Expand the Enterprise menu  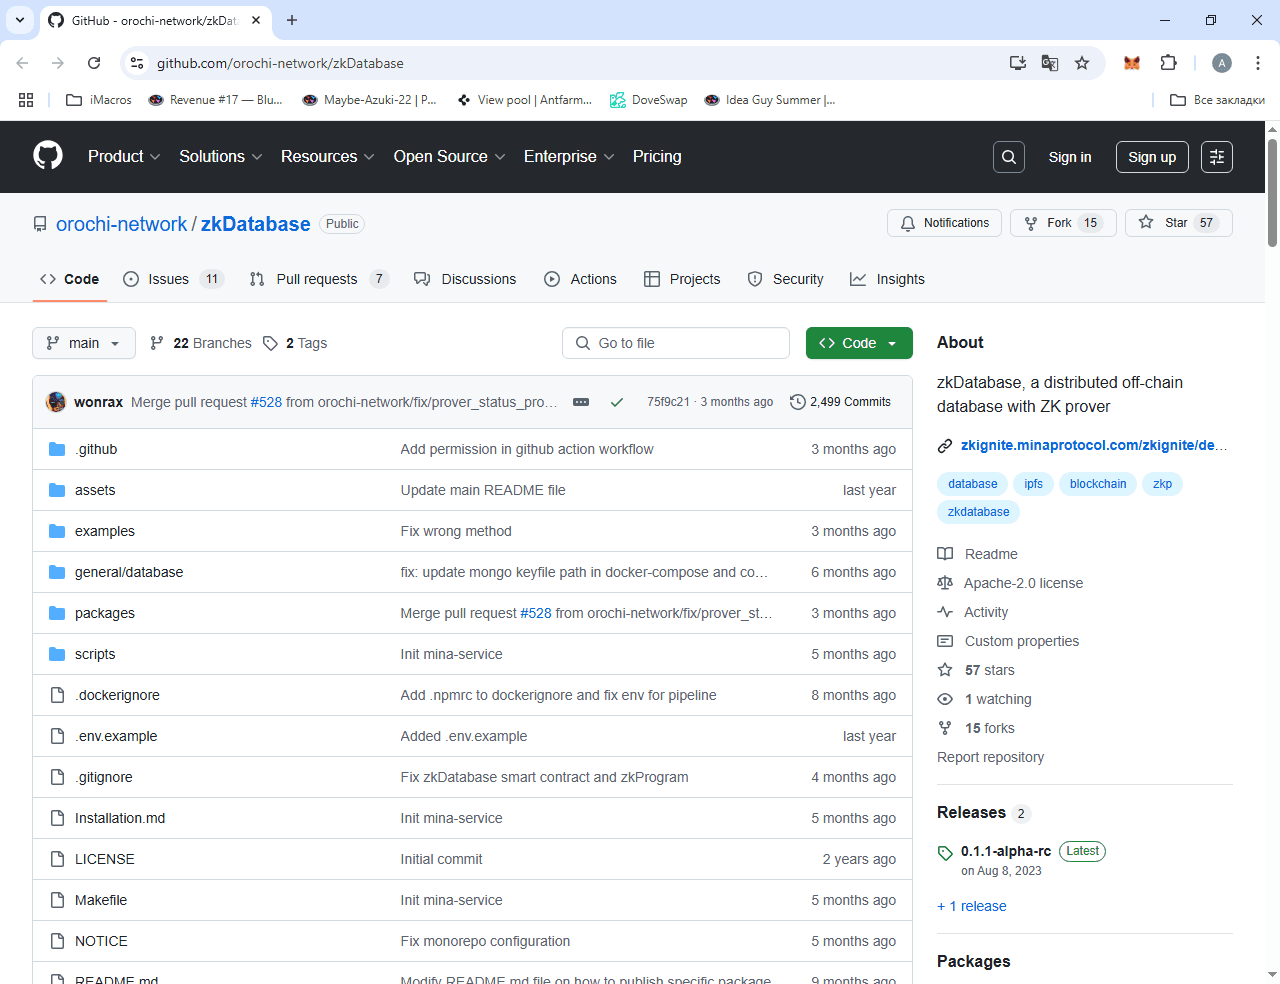coord(569,156)
